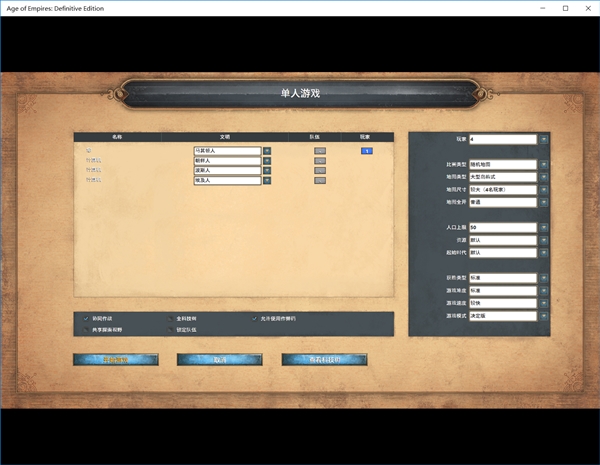Open the 地图类型 dropdown arrow
600x465 pixels.
pyautogui.click(x=544, y=176)
